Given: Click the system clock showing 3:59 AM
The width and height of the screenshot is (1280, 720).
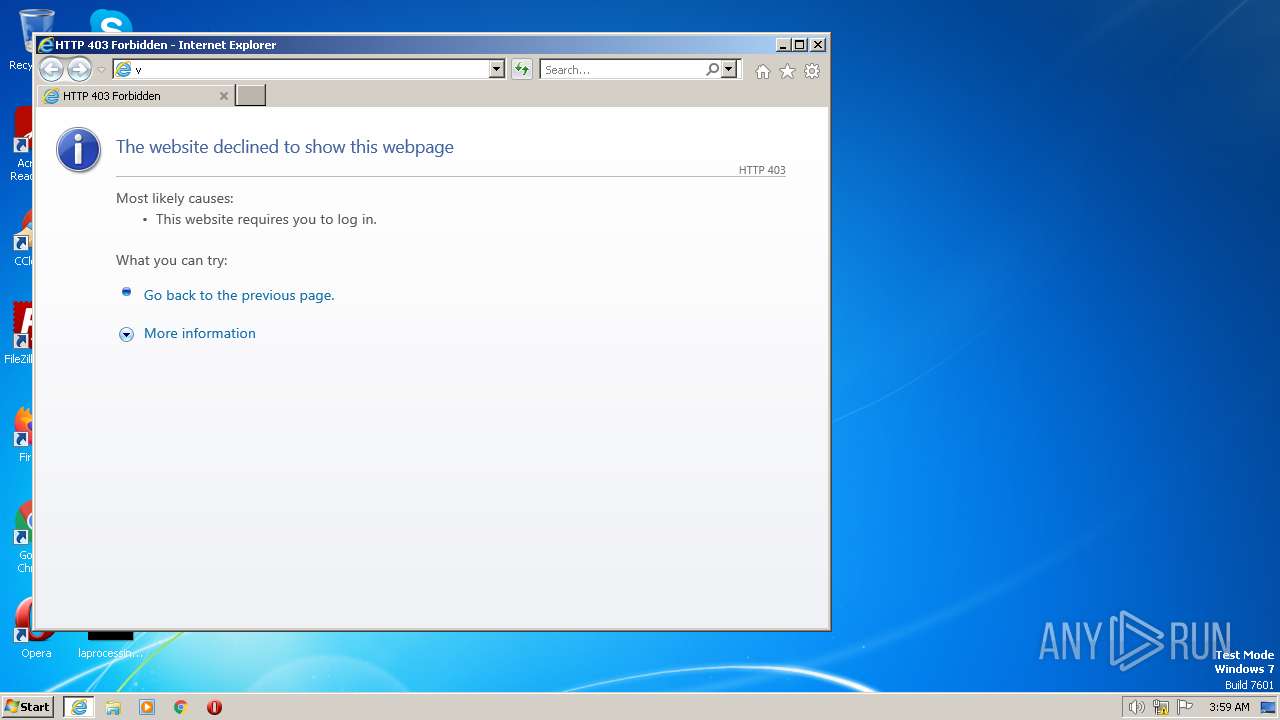Looking at the screenshot, I should (x=1229, y=707).
